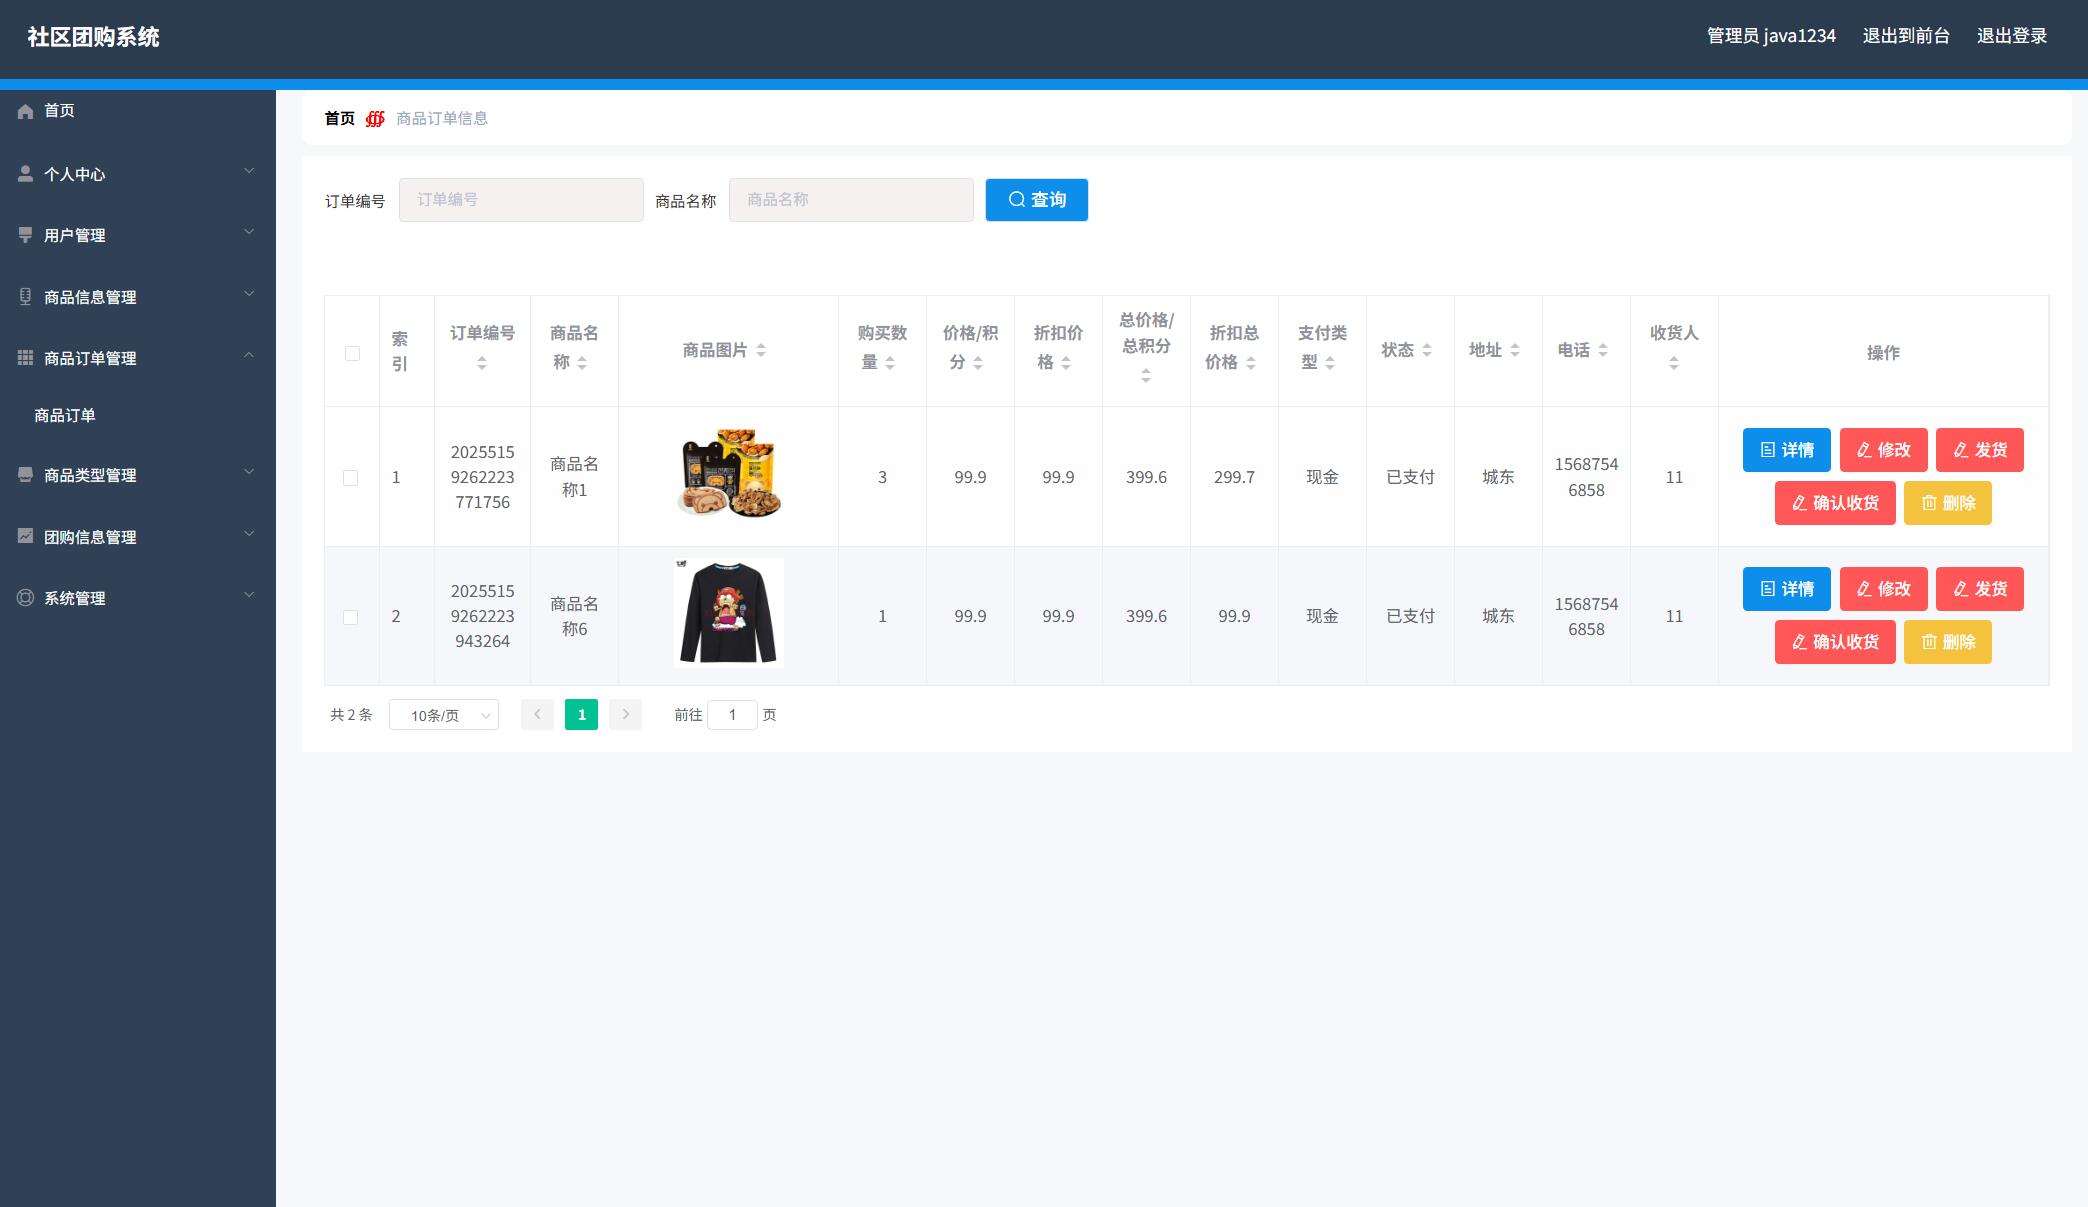The height and width of the screenshot is (1207, 2088).
Task: Click 退出到前台 in top bar
Action: pyautogui.click(x=1906, y=36)
